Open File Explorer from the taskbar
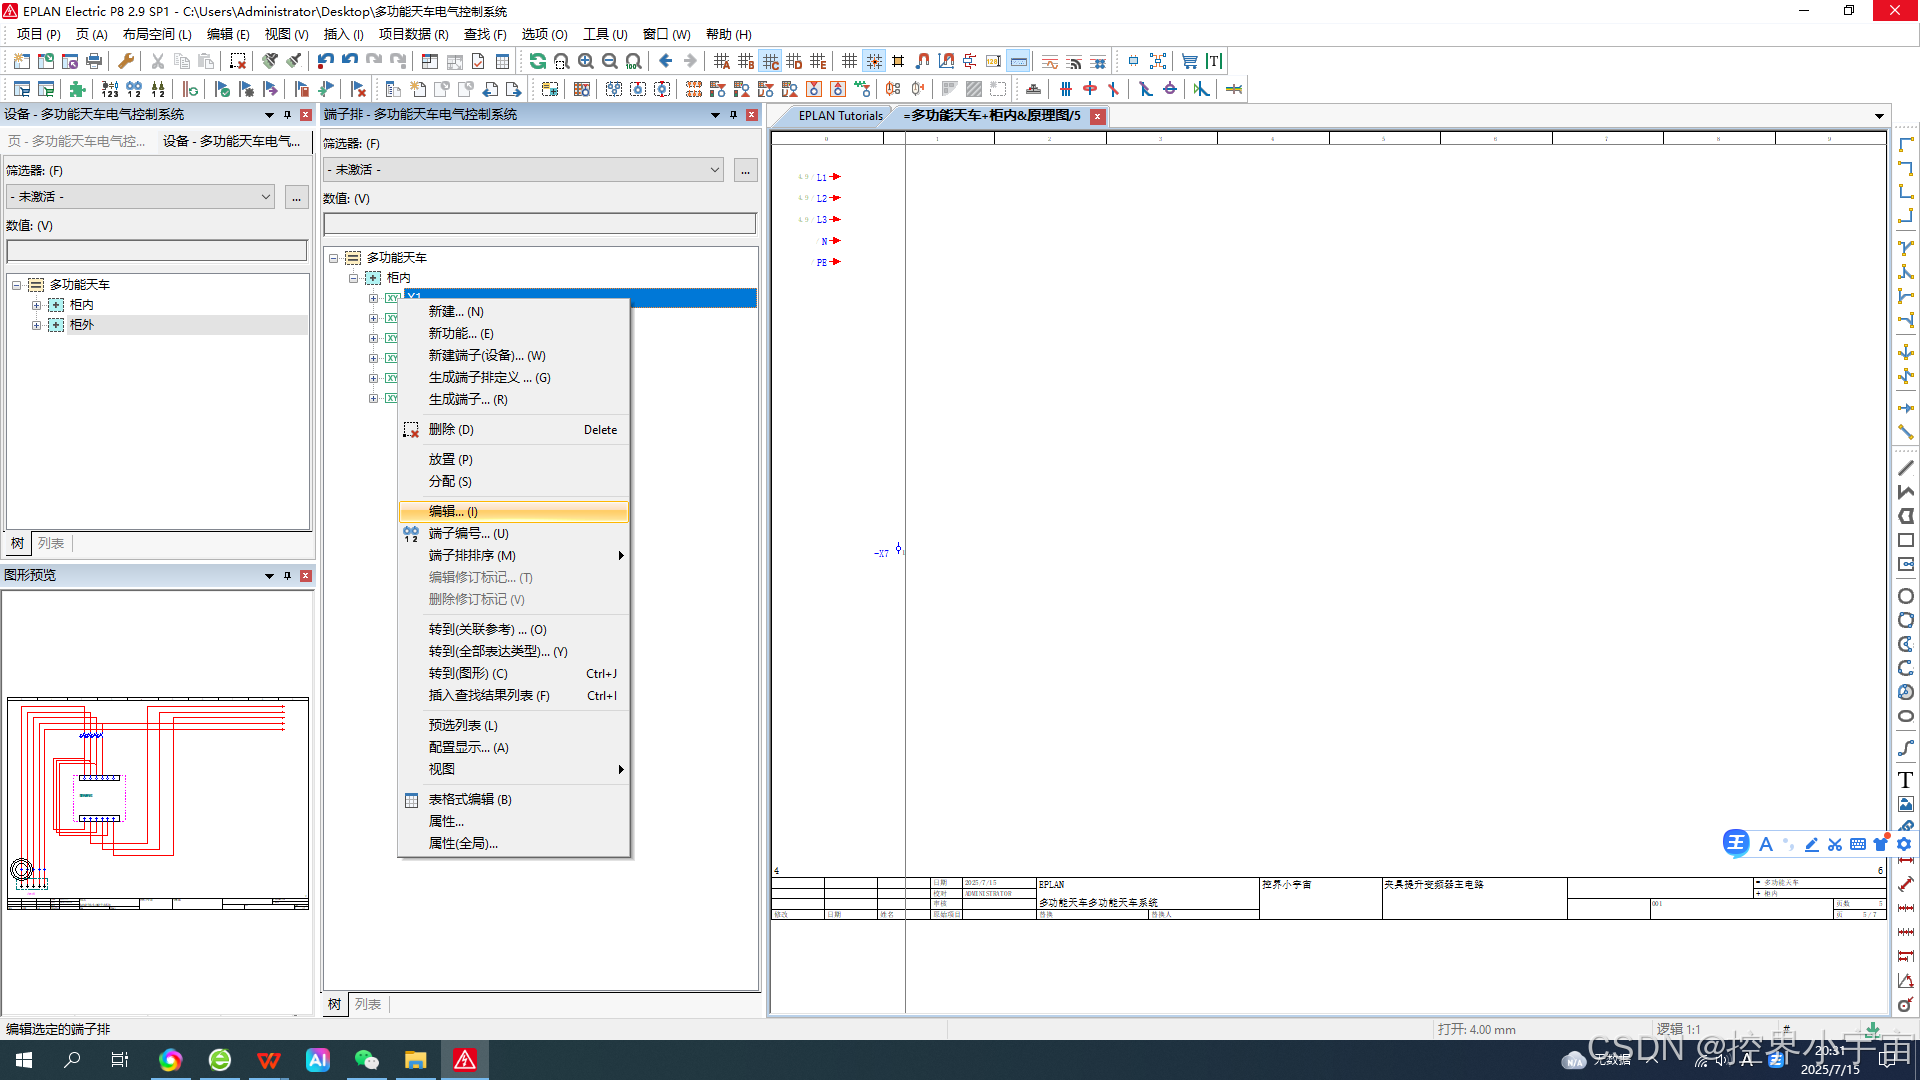 coord(415,1060)
